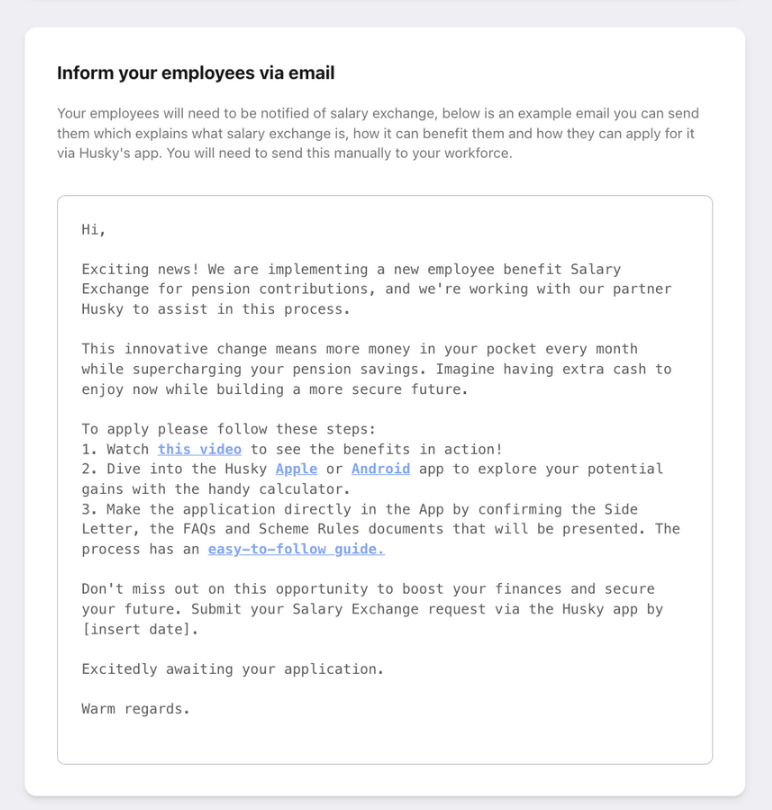This screenshot has height=810, width=772.
Task: Visit the "easy-to-follow guide" link
Action: click(x=295, y=549)
